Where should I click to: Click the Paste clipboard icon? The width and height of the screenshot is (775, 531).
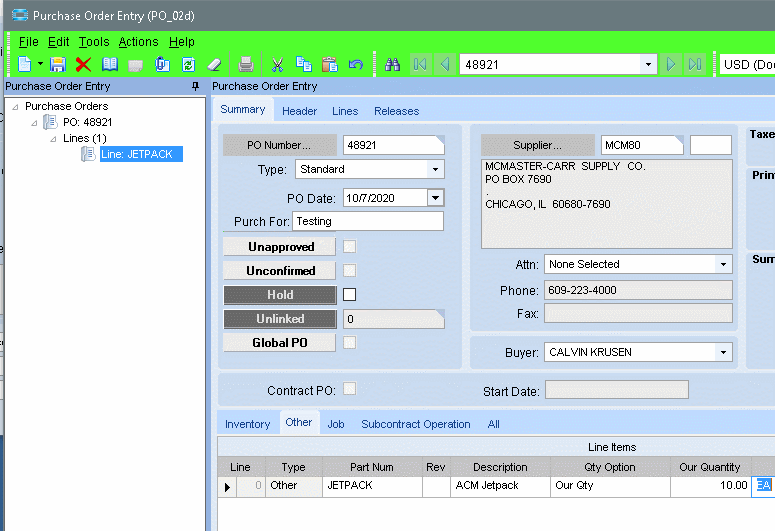point(329,64)
